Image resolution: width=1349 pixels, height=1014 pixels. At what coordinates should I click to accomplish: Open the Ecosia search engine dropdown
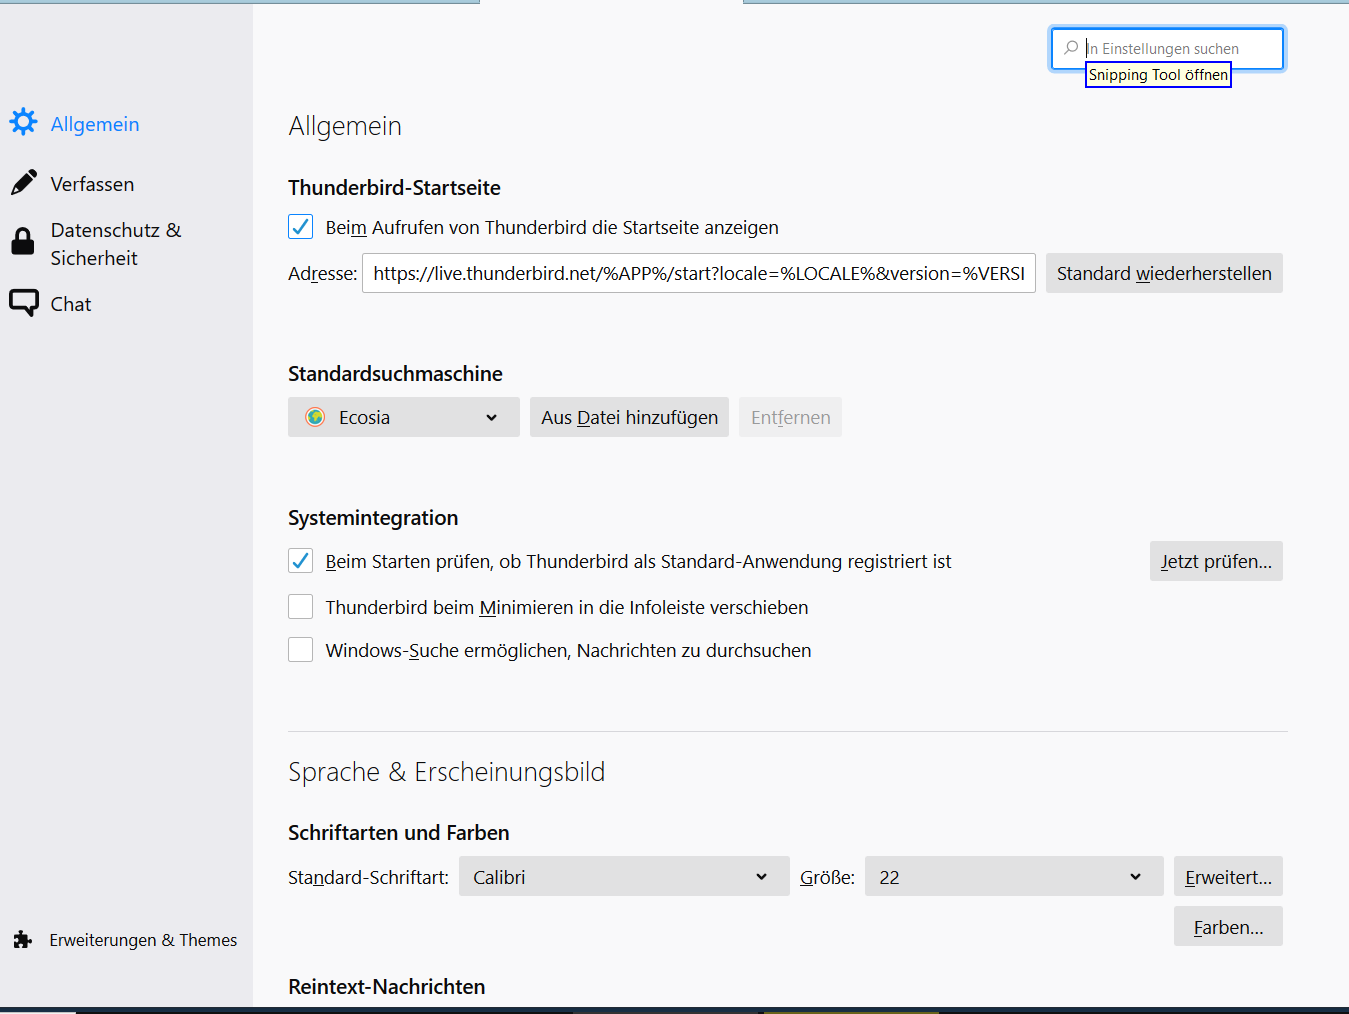[x=403, y=417]
